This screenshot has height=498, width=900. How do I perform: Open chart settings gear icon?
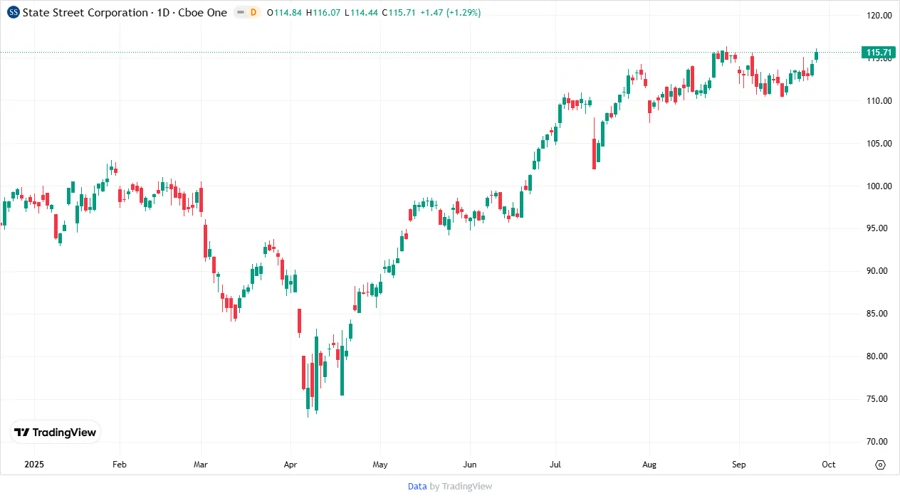(x=880, y=465)
